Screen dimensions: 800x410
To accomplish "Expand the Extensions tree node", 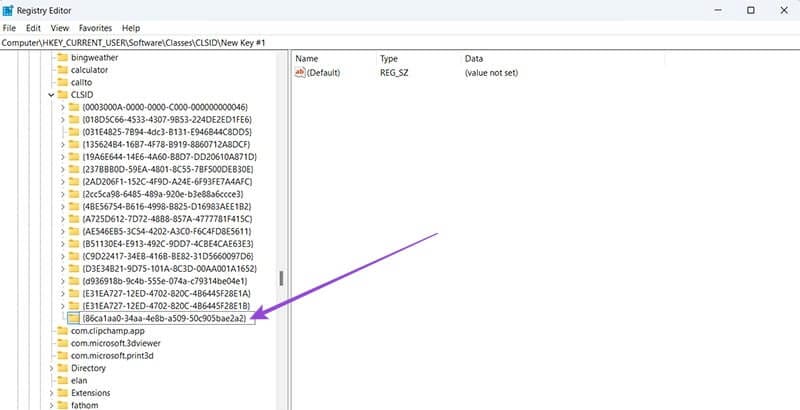I will point(51,393).
